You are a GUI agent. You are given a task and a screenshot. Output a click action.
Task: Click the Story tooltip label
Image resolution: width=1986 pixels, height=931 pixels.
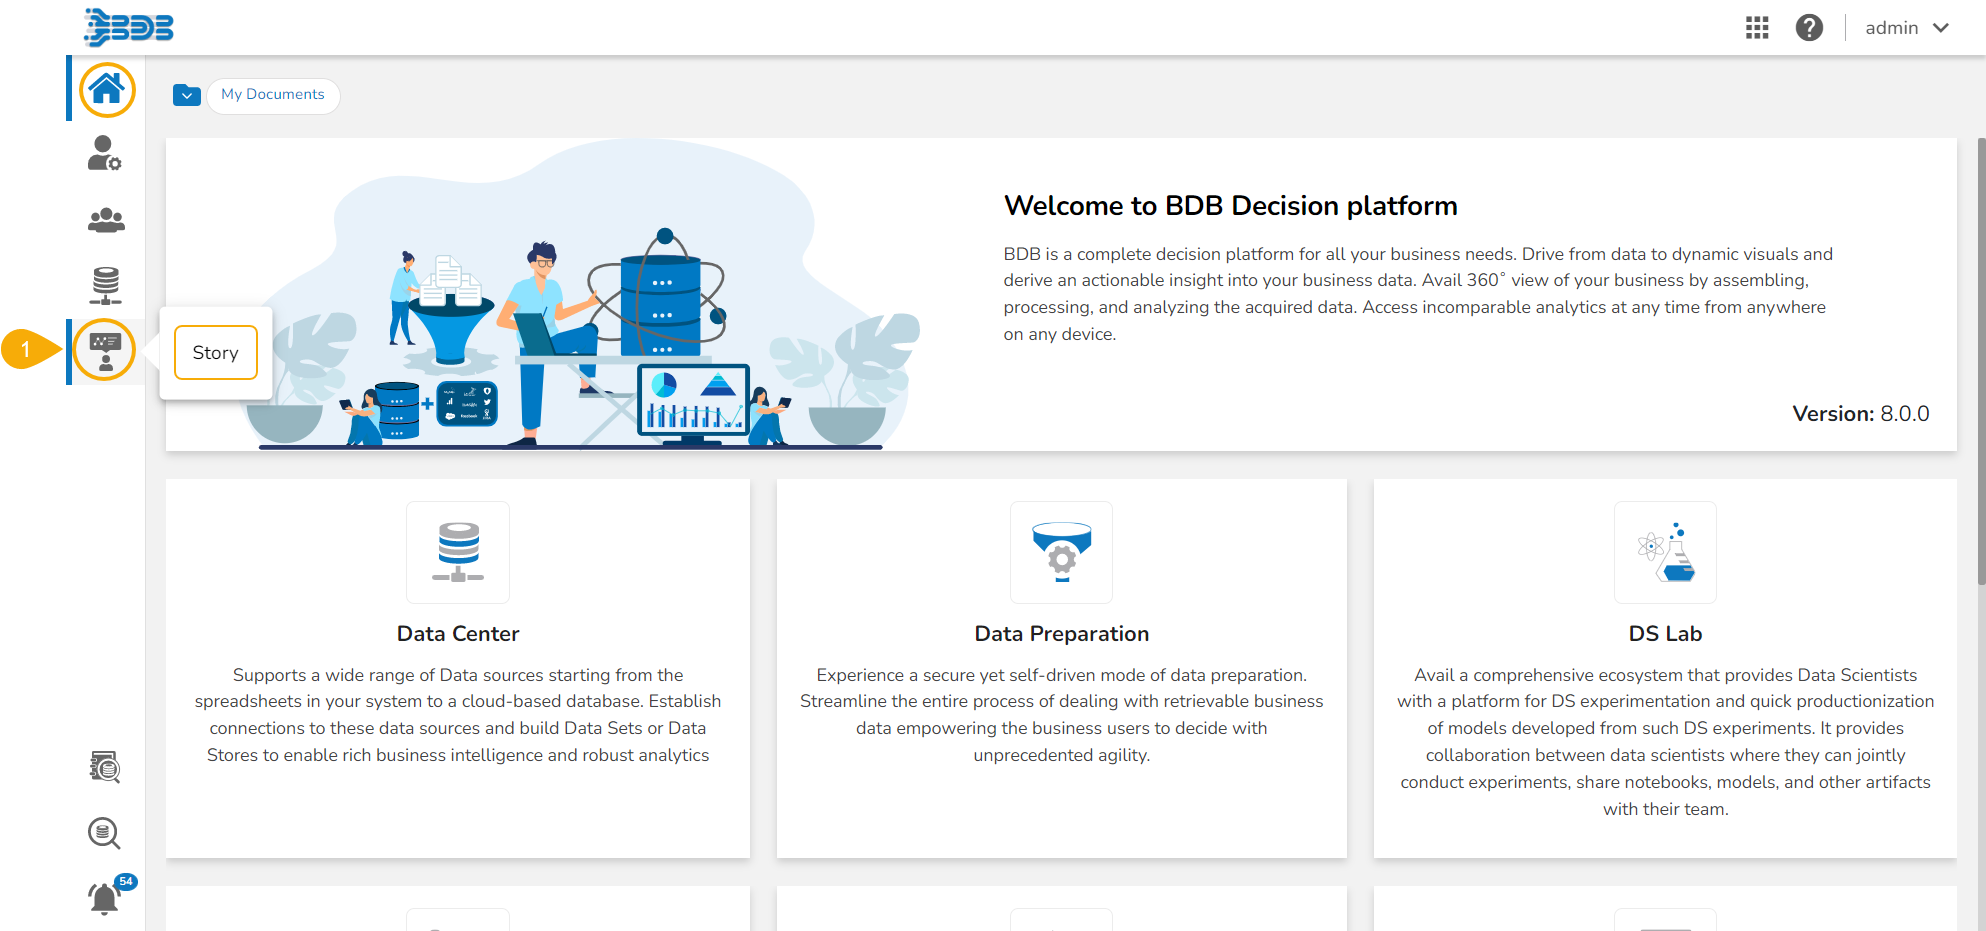216,353
